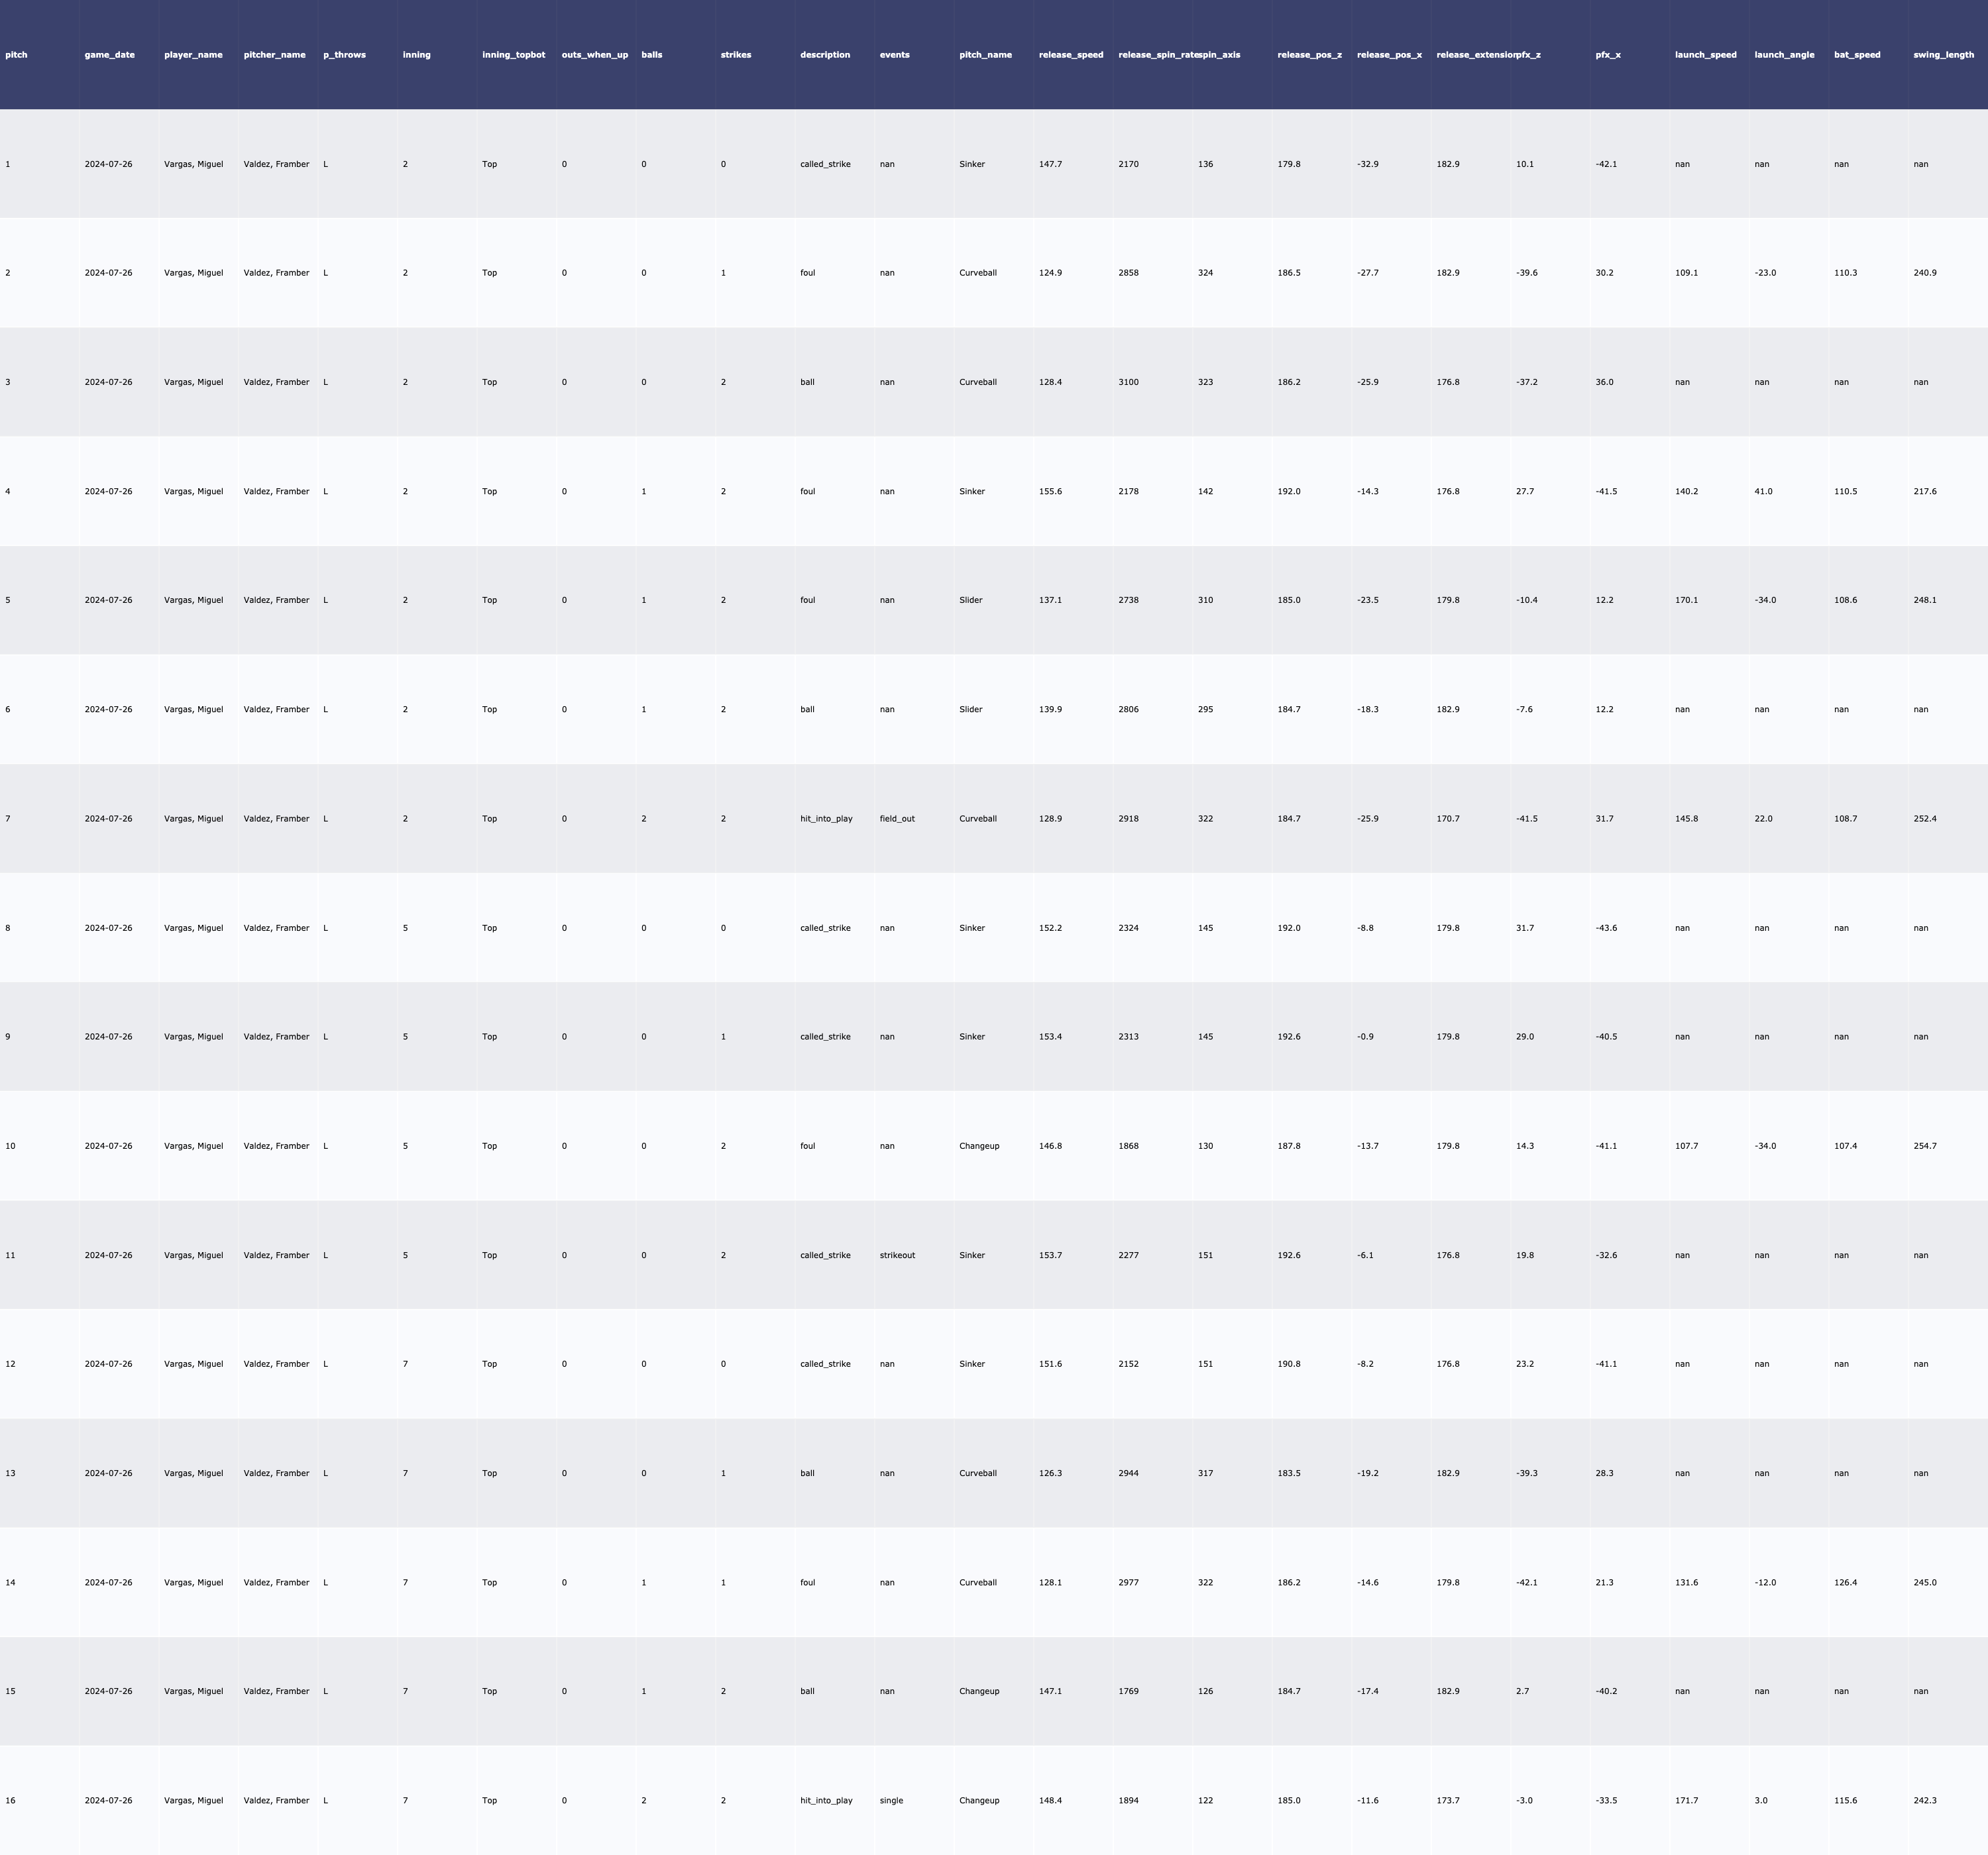1988x1855 pixels.
Task: Click launch speed value 171.7
Action: pos(1686,1800)
